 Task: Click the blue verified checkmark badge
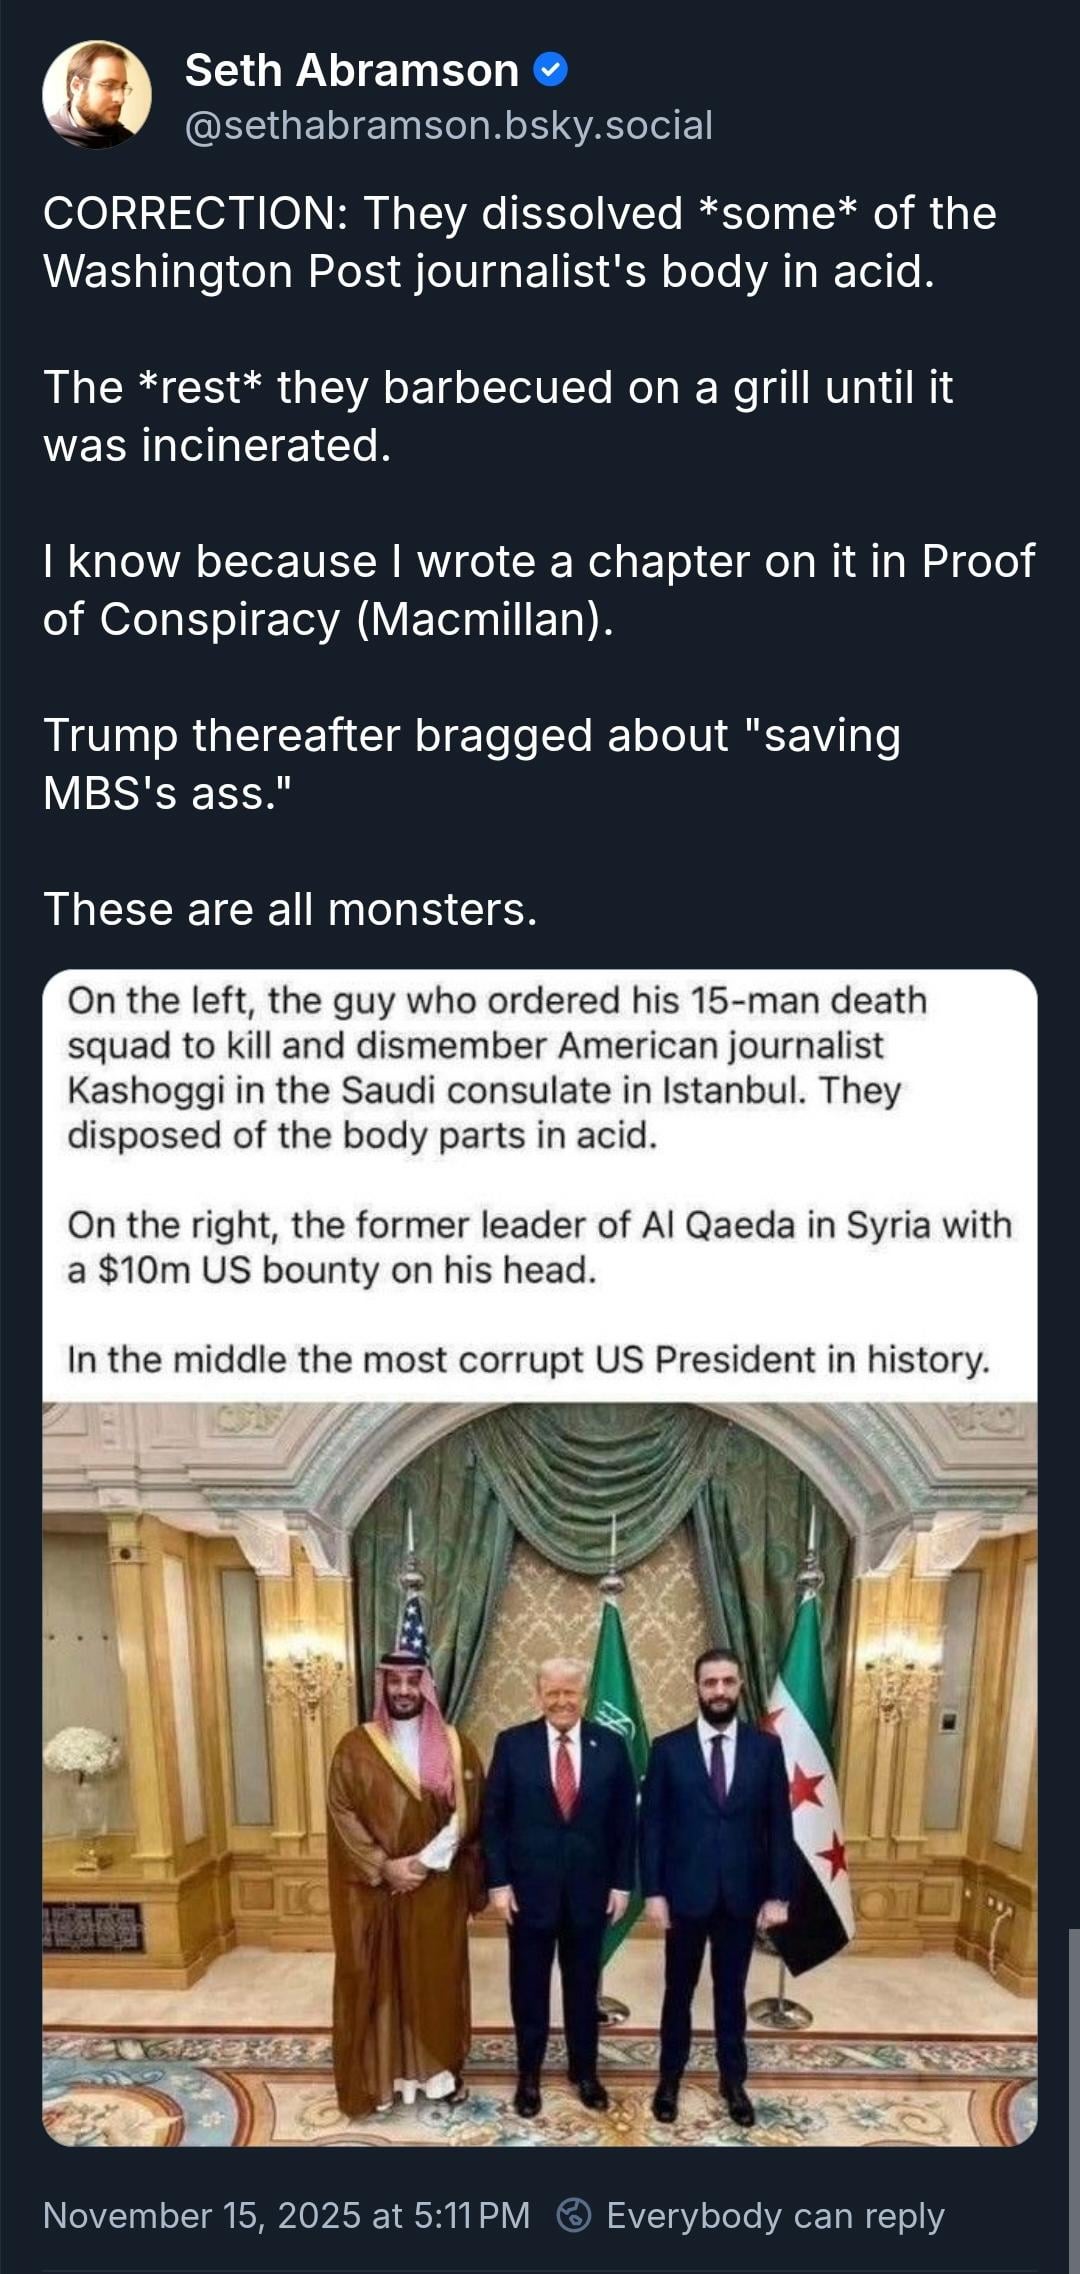(x=551, y=70)
